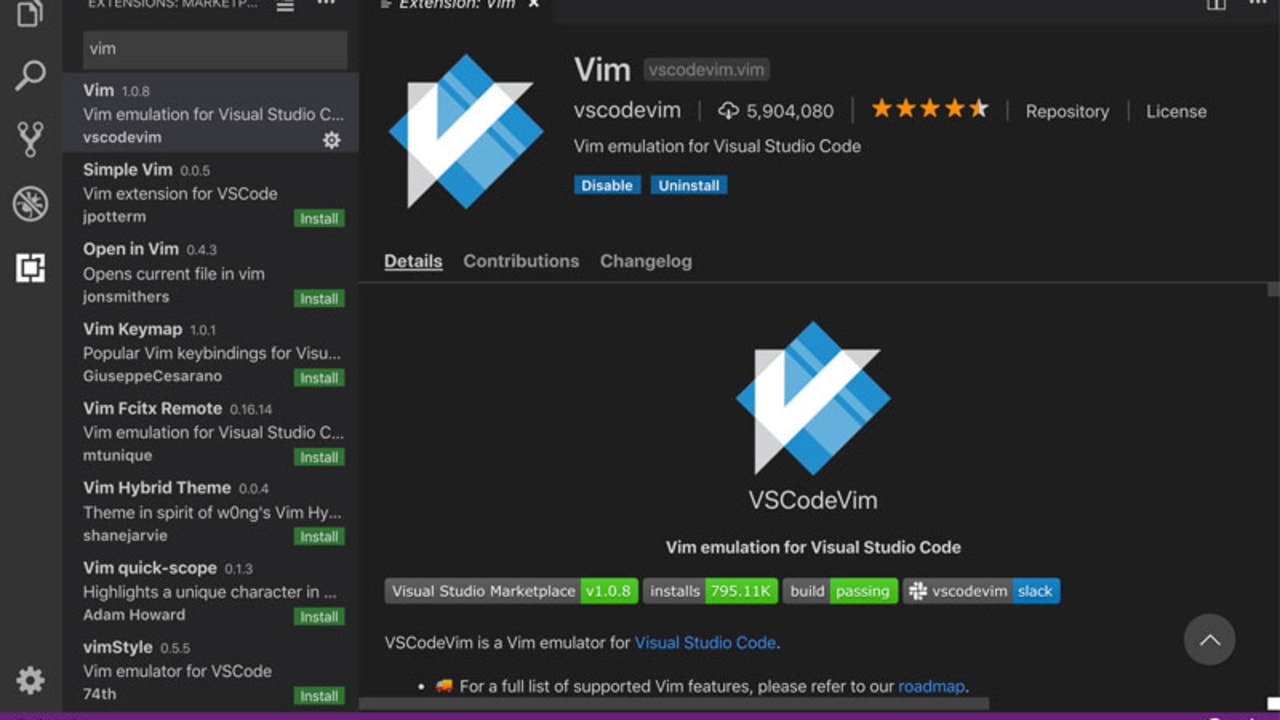Install the Vim Hybrid Theme extension
The width and height of the screenshot is (1280, 720).
tap(319, 536)
